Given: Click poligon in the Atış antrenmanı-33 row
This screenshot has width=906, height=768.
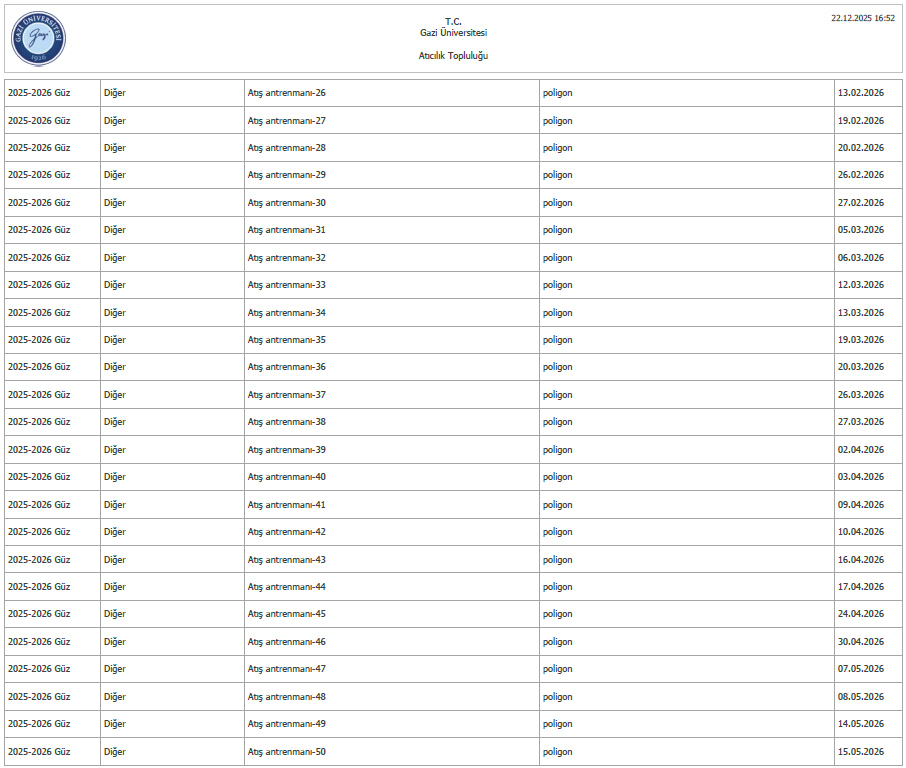Looking at the screenshot, I should [558, 285].
